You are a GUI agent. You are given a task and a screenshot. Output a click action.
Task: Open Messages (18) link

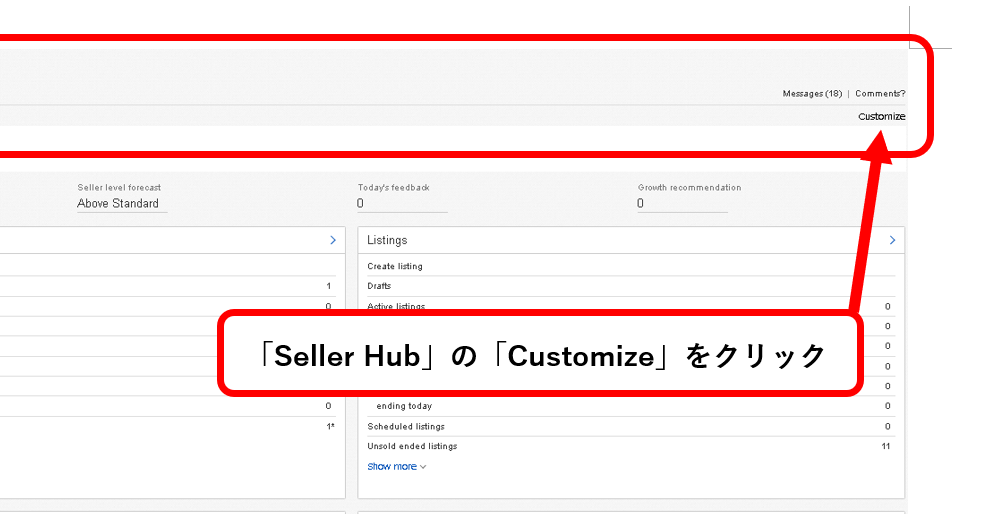(812, 93)
